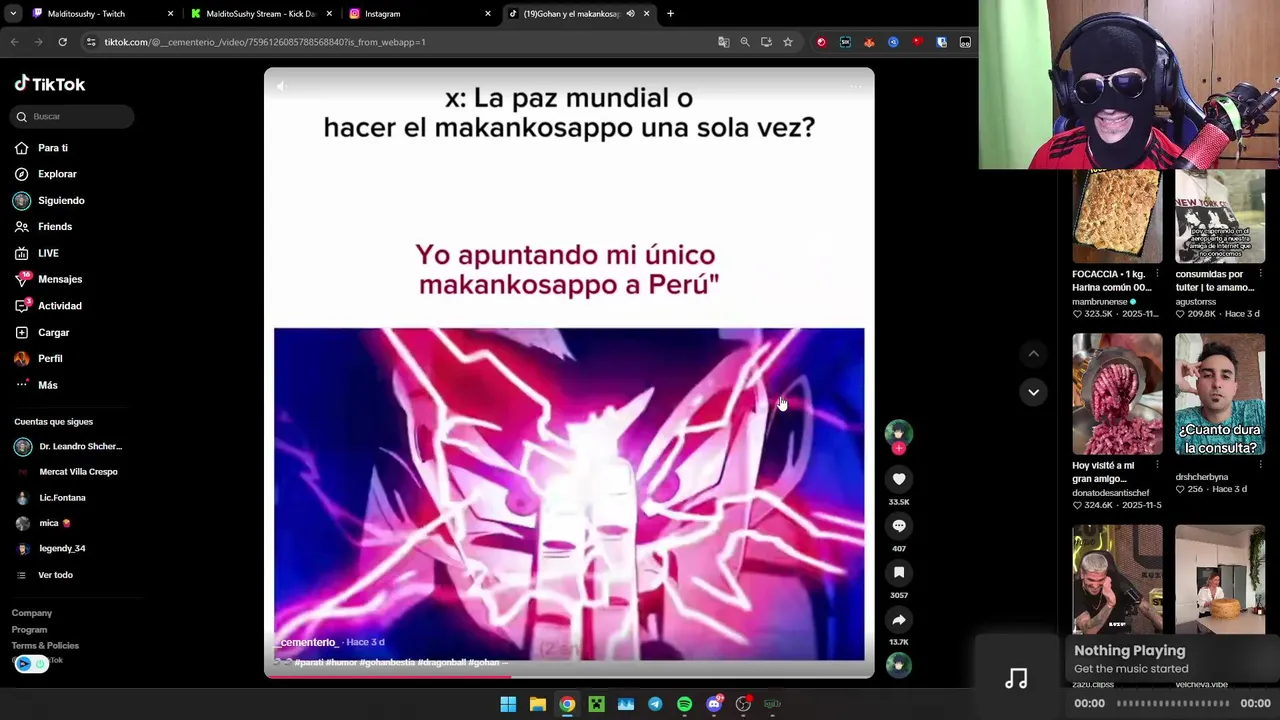Open the spinning sound disc icon
1280x720 pixels.
point(898,665)
